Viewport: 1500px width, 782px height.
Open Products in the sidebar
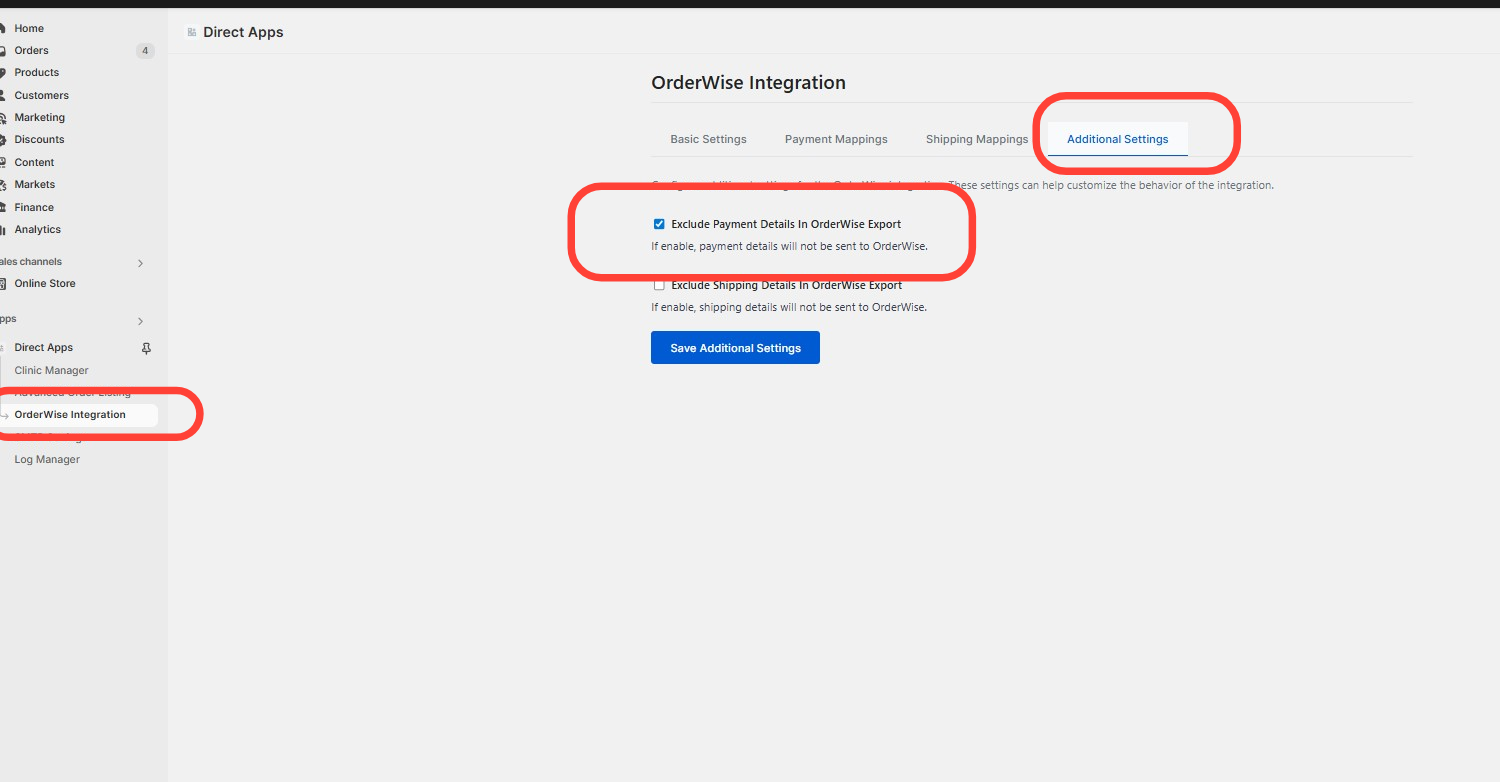(36, 72)
